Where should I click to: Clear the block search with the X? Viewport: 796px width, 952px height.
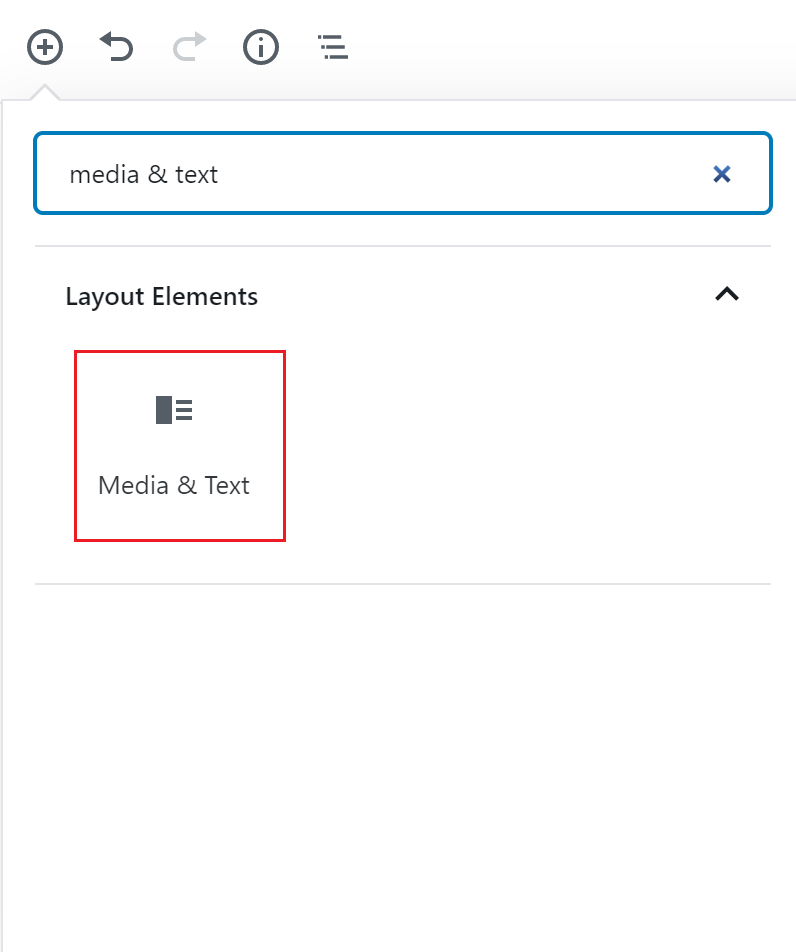tap(721, 174)
